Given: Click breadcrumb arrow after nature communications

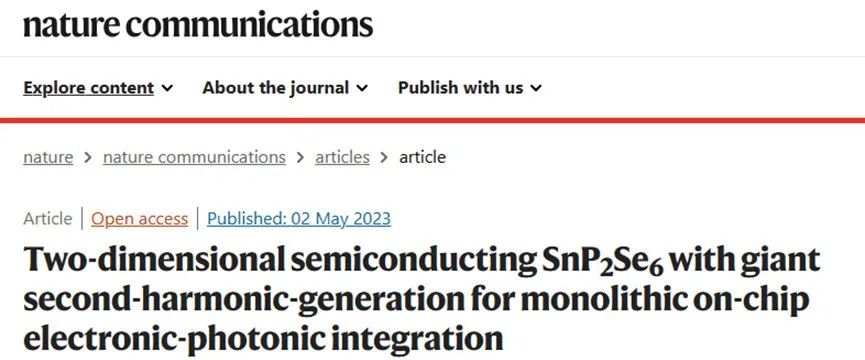Looking at the screenshot, I should coord(300,158).
